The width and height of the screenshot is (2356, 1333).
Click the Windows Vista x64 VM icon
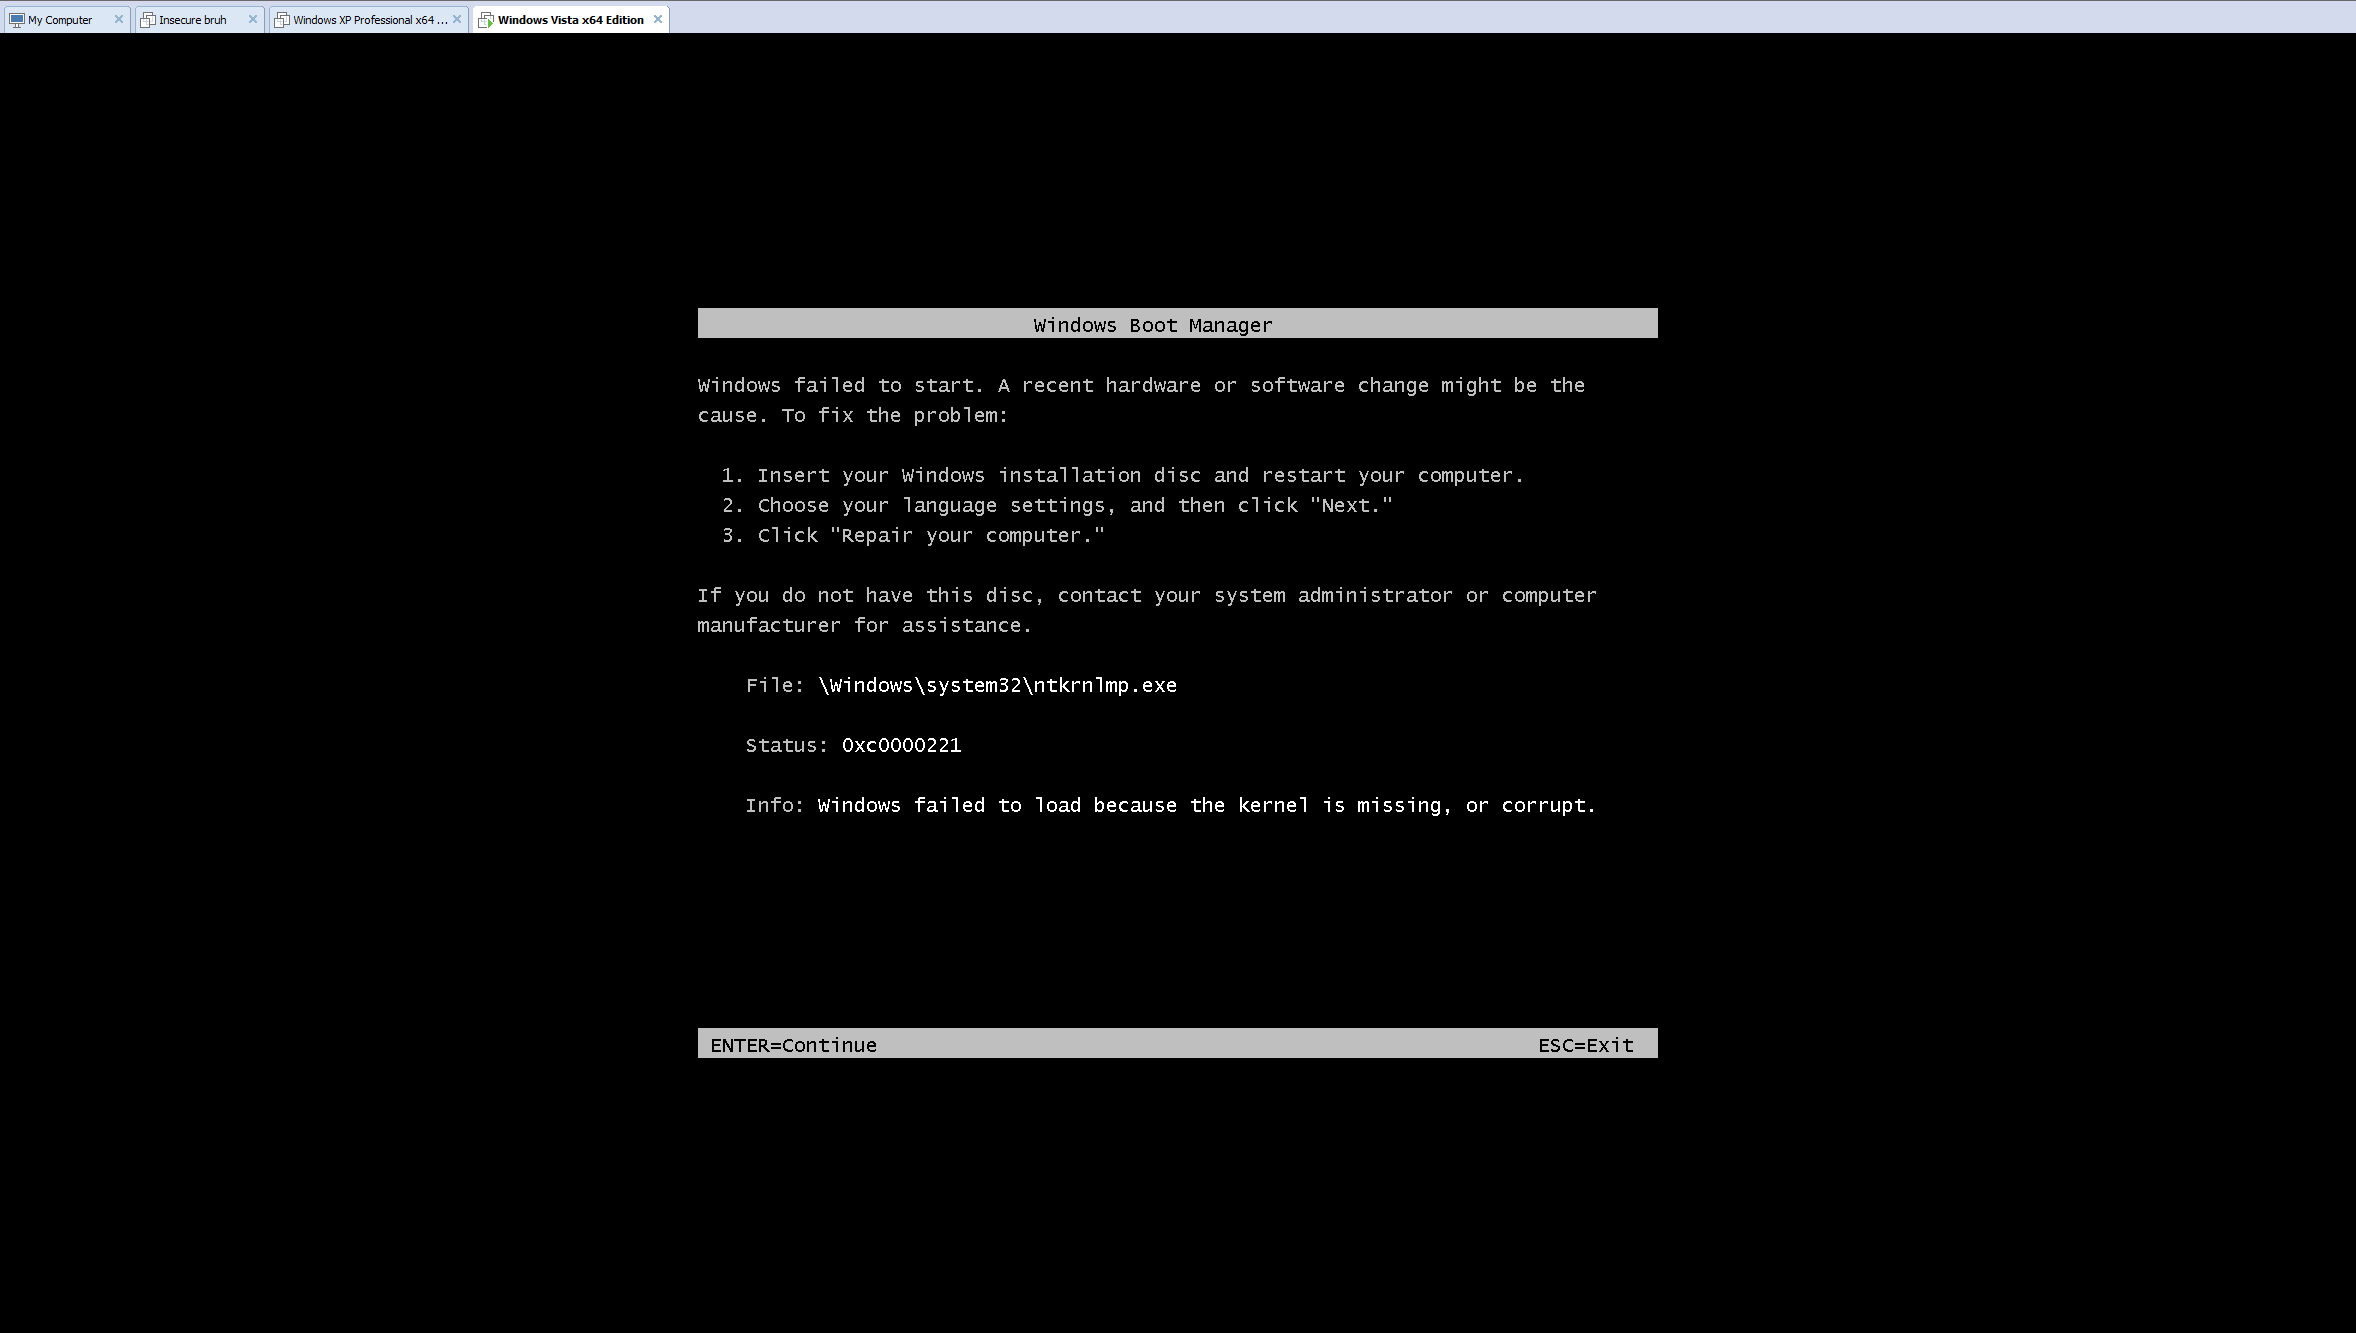pyautogui.click(x=486, y=20)
